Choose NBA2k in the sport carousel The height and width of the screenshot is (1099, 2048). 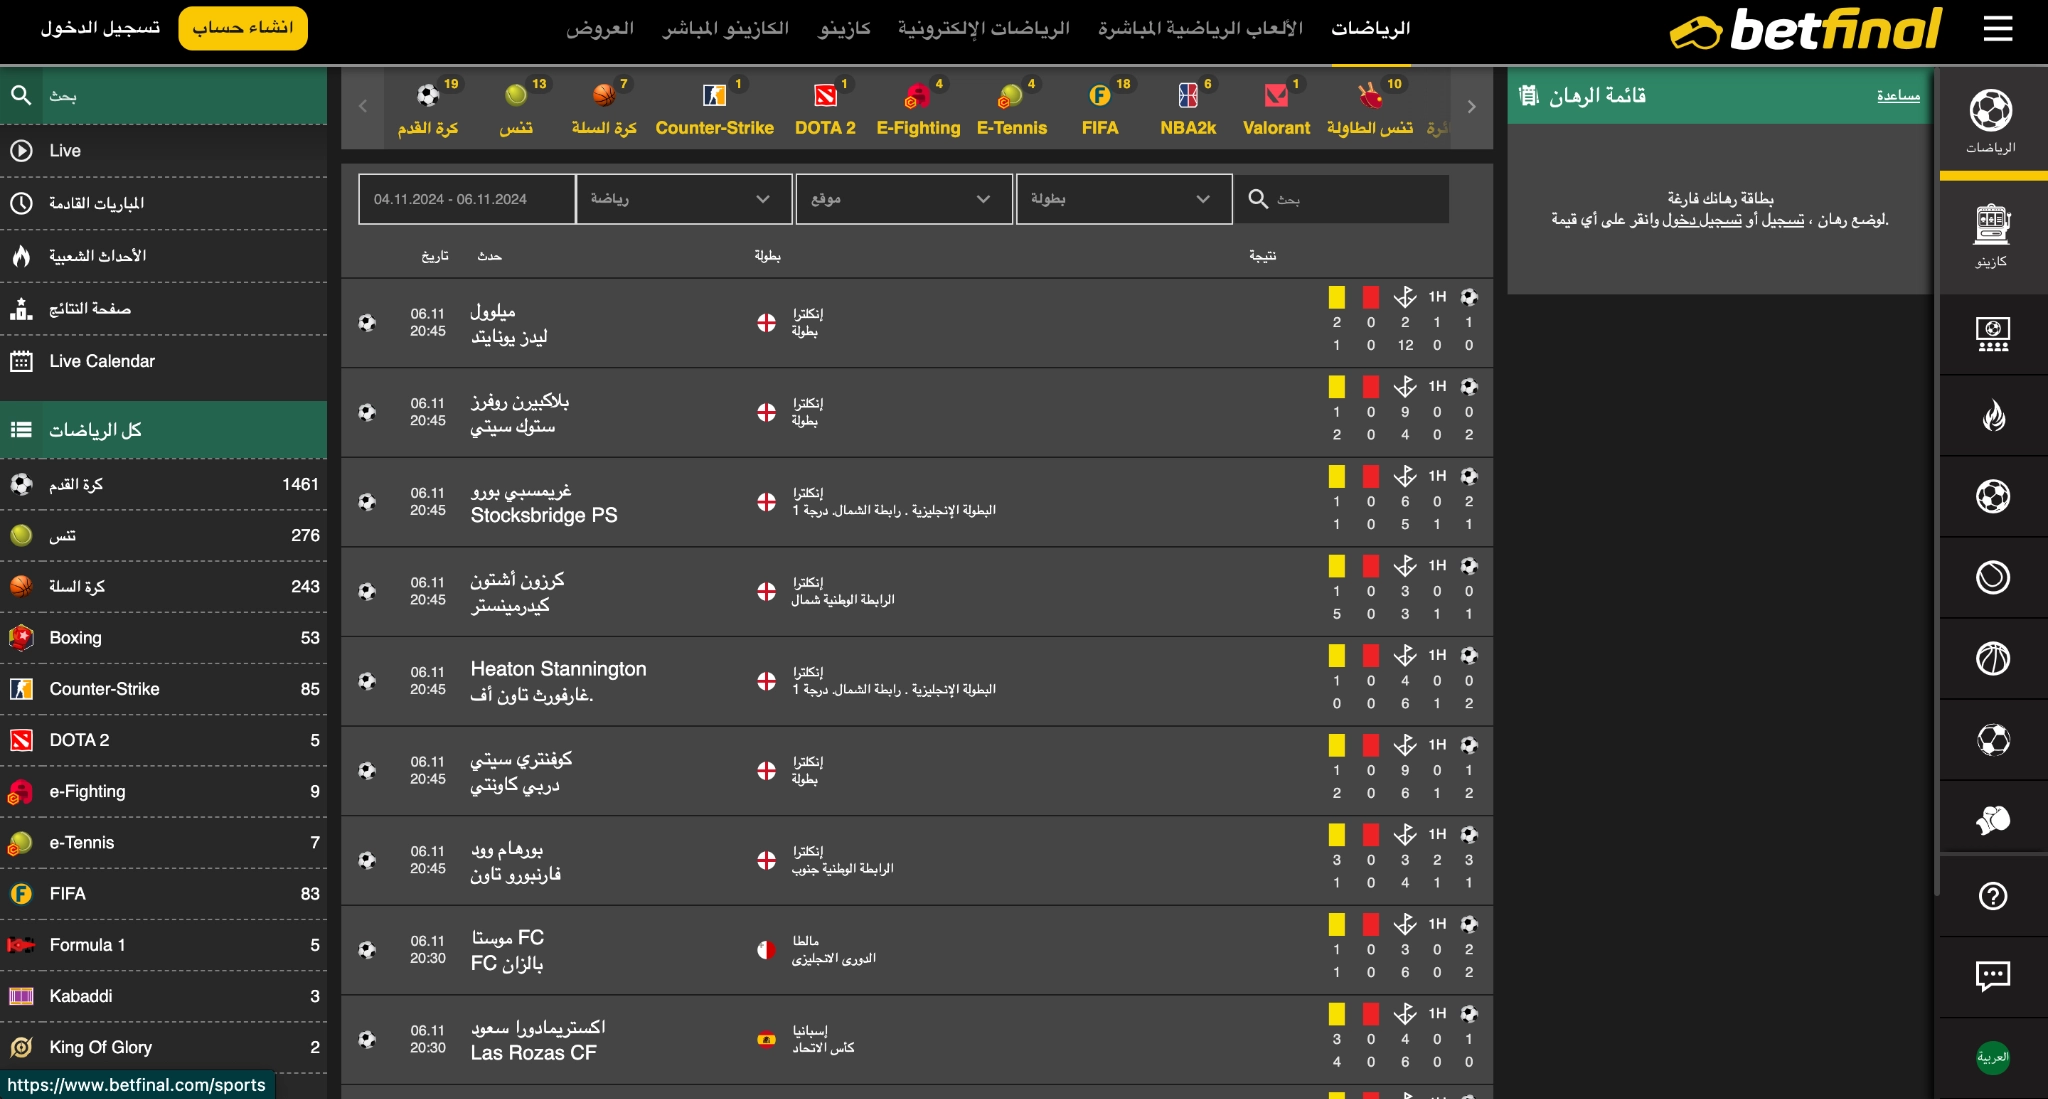[1188, 109]
